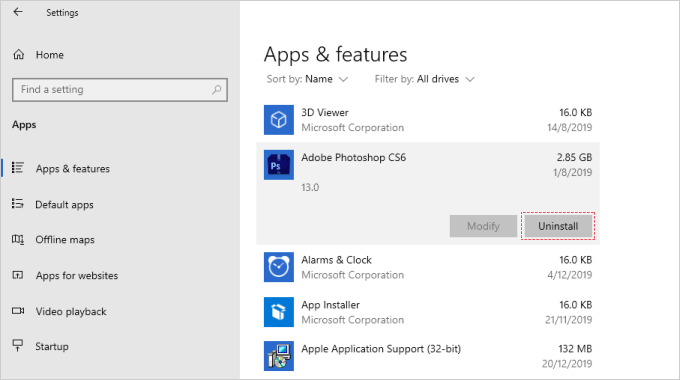Screen dimensions: 680x380
Task: Go back with the Settings arrow
Action: coord(18,12)
